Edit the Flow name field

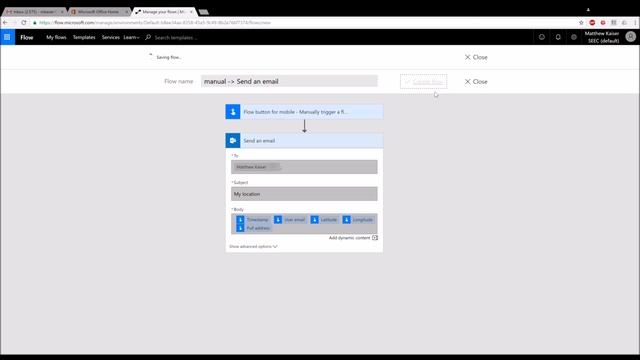[x=289, y=81]
